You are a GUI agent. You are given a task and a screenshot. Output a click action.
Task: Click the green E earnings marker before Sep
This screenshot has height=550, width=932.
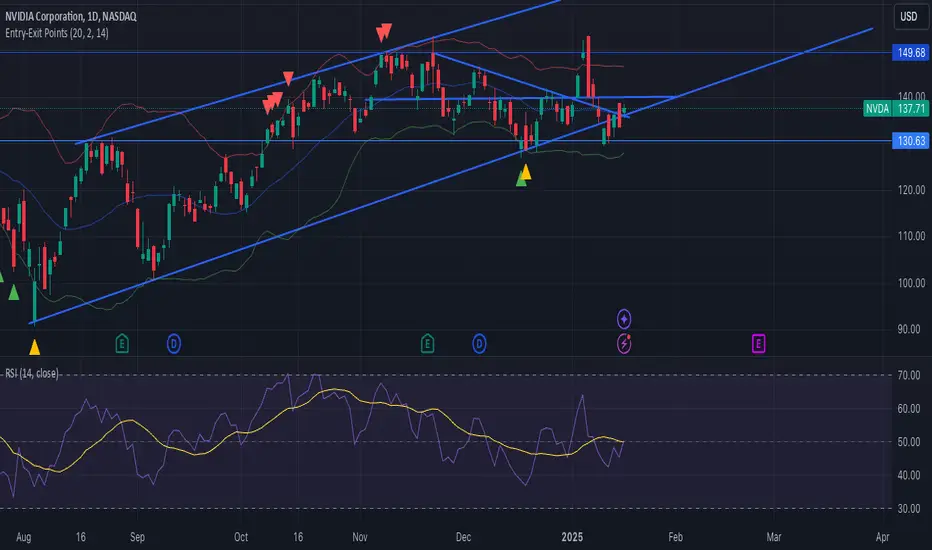[x=122, y=344]
